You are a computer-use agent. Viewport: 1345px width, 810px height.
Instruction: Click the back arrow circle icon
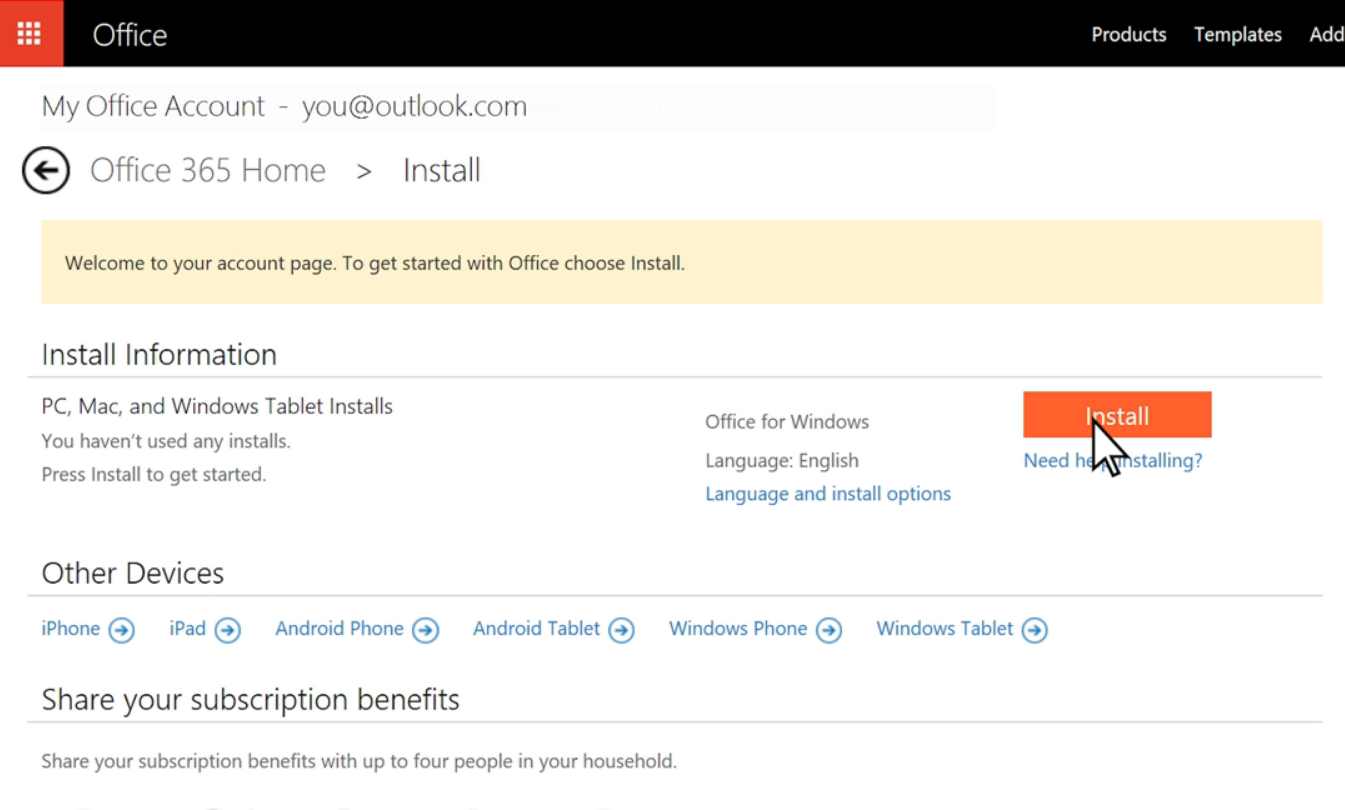pos(46,171)
